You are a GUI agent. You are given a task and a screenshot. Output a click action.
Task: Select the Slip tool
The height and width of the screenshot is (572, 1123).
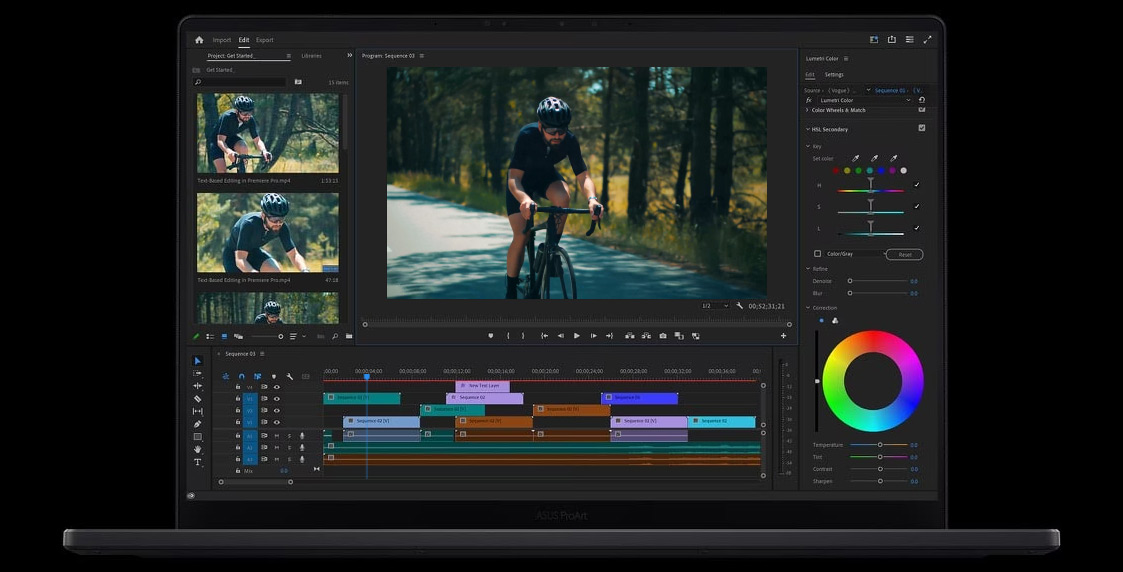coord(198,412)
